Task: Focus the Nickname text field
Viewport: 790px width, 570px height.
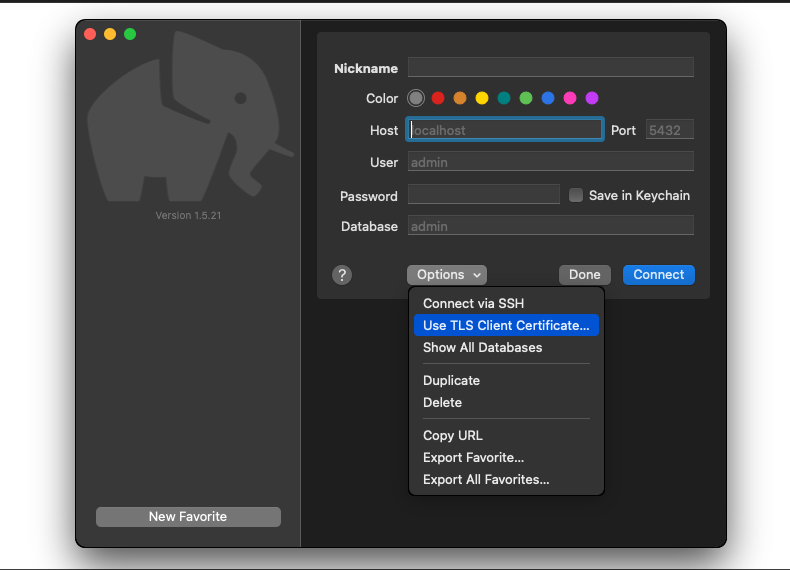Action: coord(550,68)
